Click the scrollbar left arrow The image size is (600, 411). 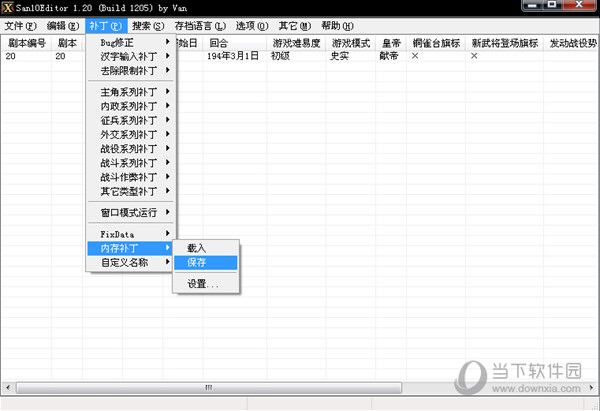(x=8, y=388)
